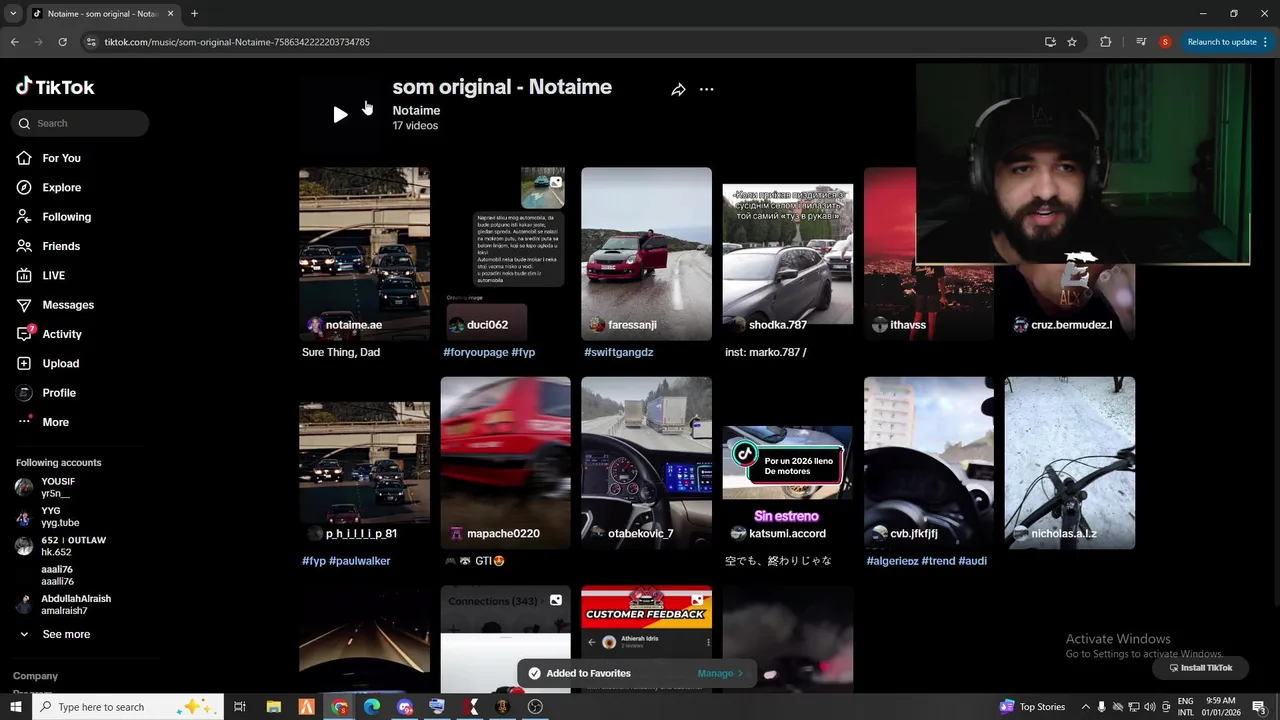The height and width of the screenshot is (720, 1280).
Task: Click the Install TikTok button
Action: click(1200, 668)
